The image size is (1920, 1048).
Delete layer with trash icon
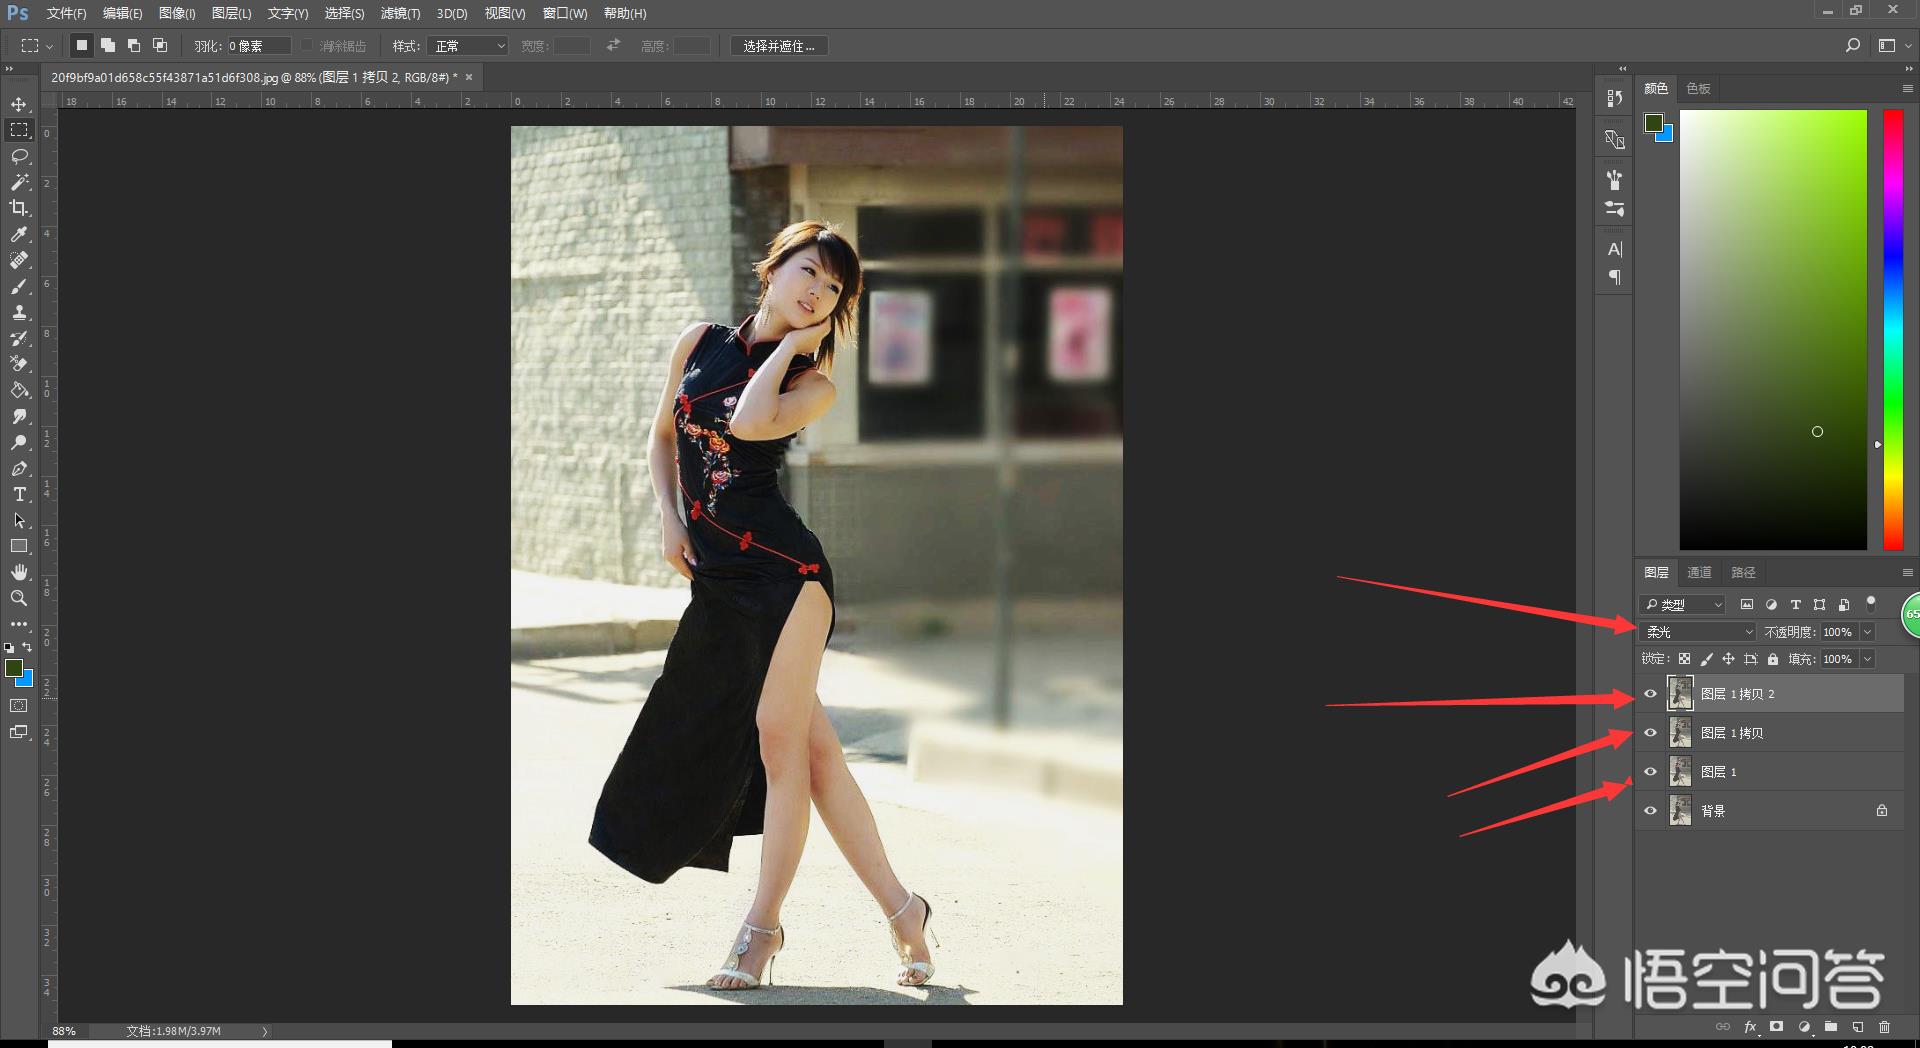(x=1885, y=1027)
